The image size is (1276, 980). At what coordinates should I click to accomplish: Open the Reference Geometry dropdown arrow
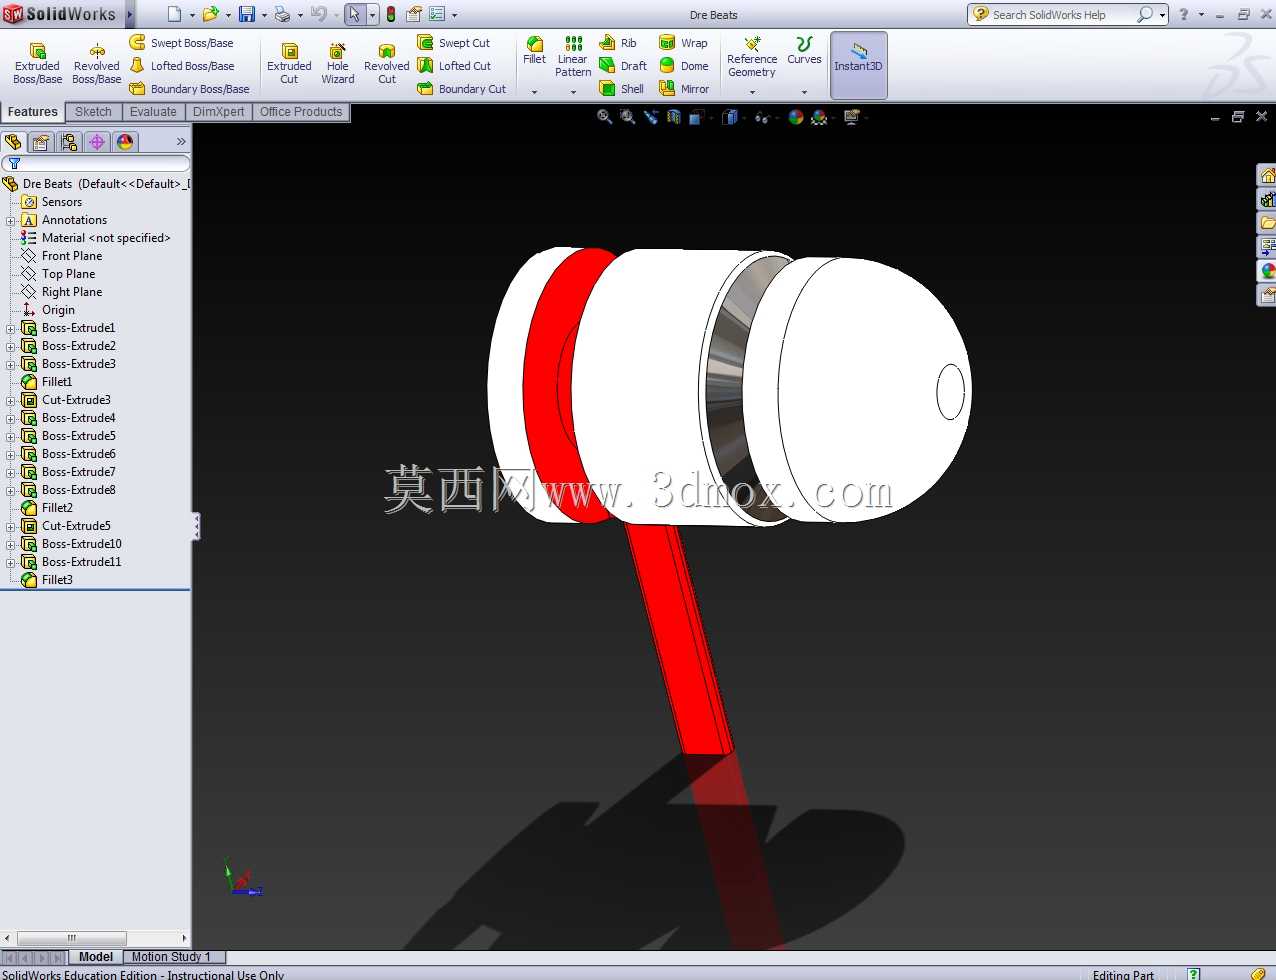(x=752, y=92)
